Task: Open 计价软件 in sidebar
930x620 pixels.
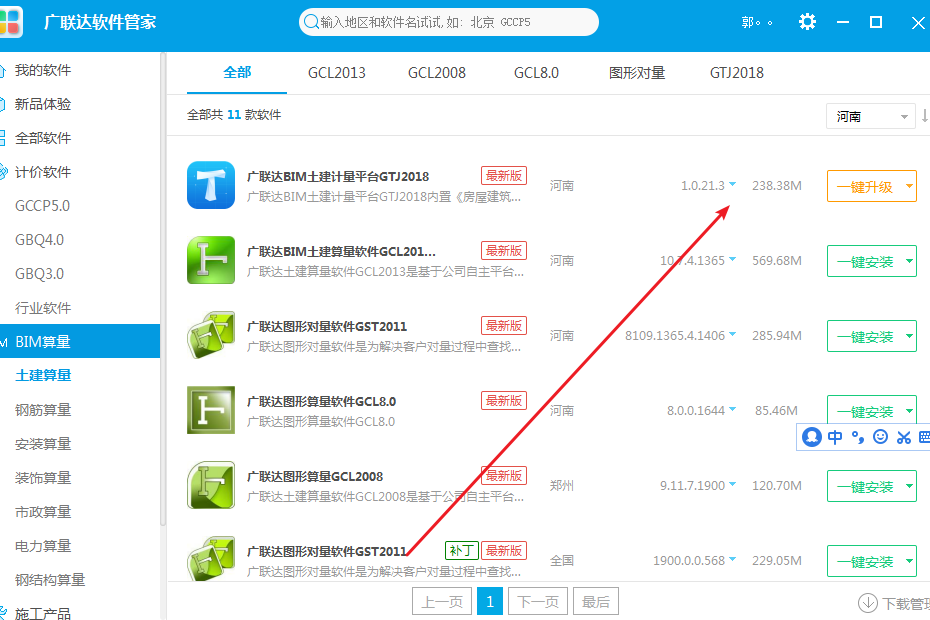Action: click(x=43, y=172)
